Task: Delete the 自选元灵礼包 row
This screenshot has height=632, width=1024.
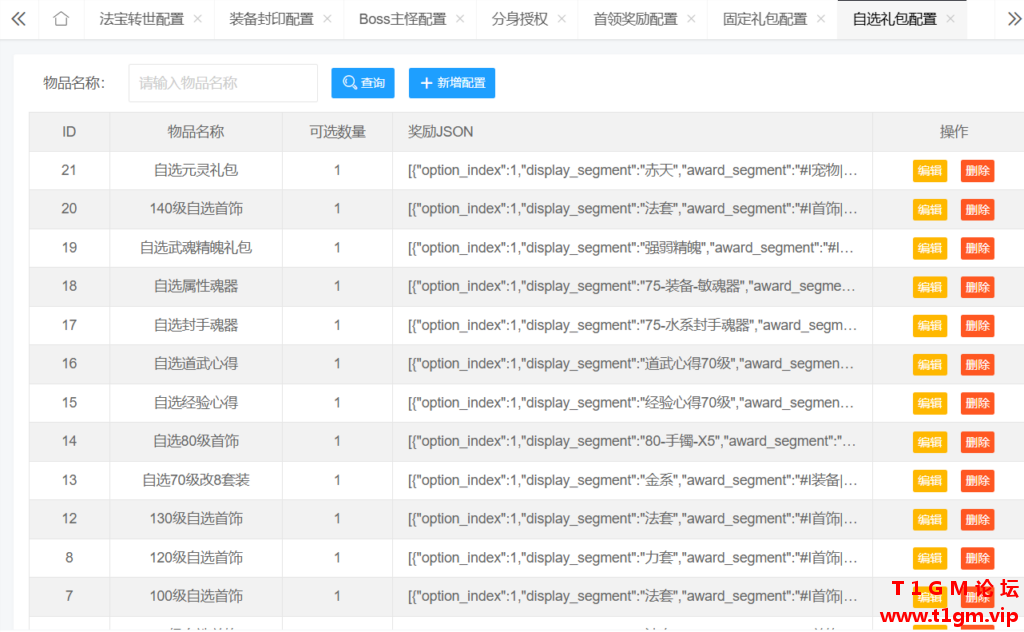Action: pos(977,171)
